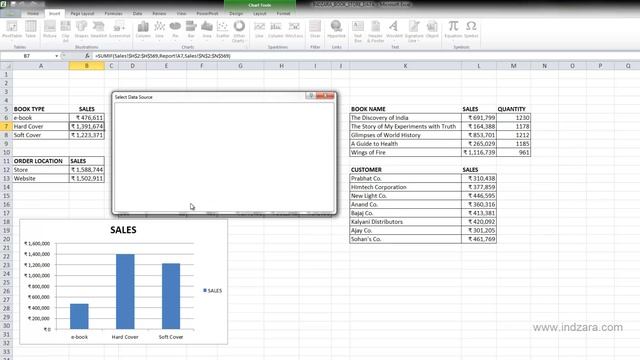Image resolution: width=640 pixels, height=360 pixels.
Task: Switch to the PowerPivot tab
Action: coord(207,13)
